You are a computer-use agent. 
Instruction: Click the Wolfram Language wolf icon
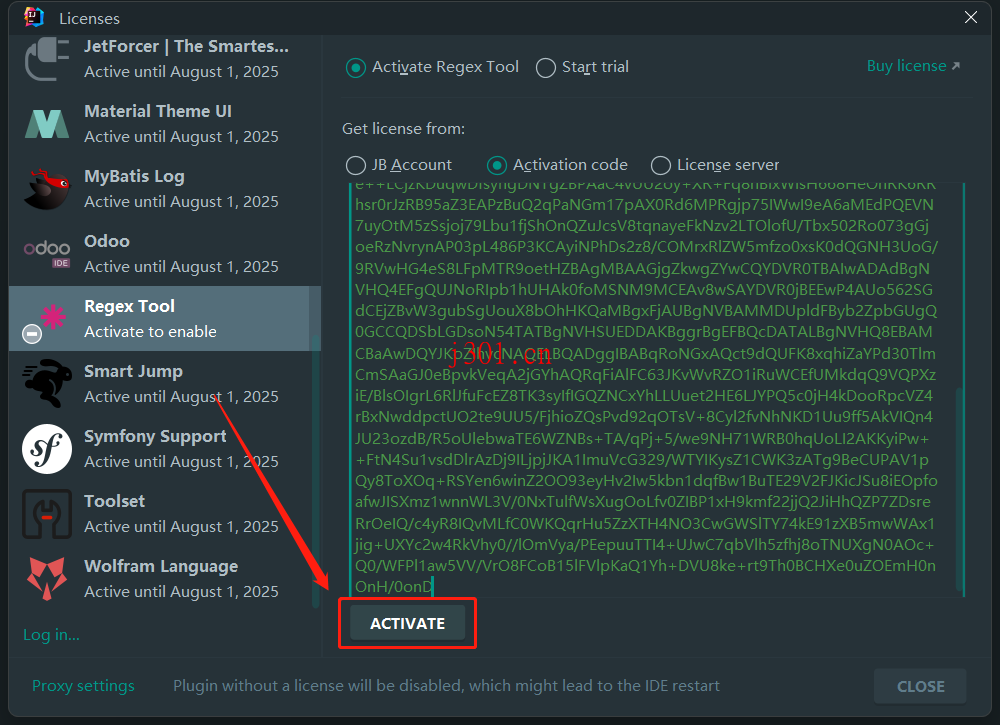tap(47, 578)
